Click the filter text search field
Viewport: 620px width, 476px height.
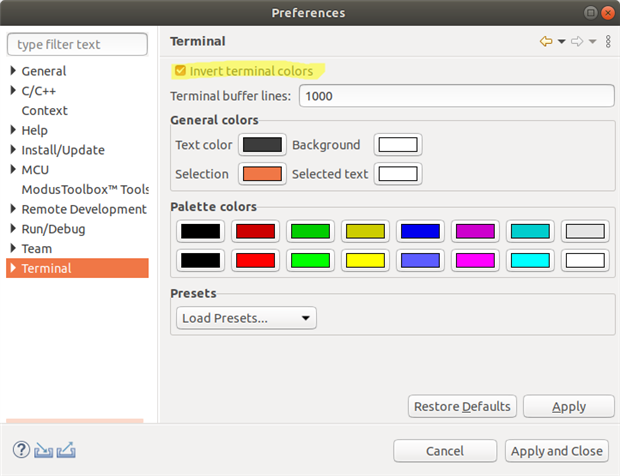pyautogui.click(x=77, y=44)
